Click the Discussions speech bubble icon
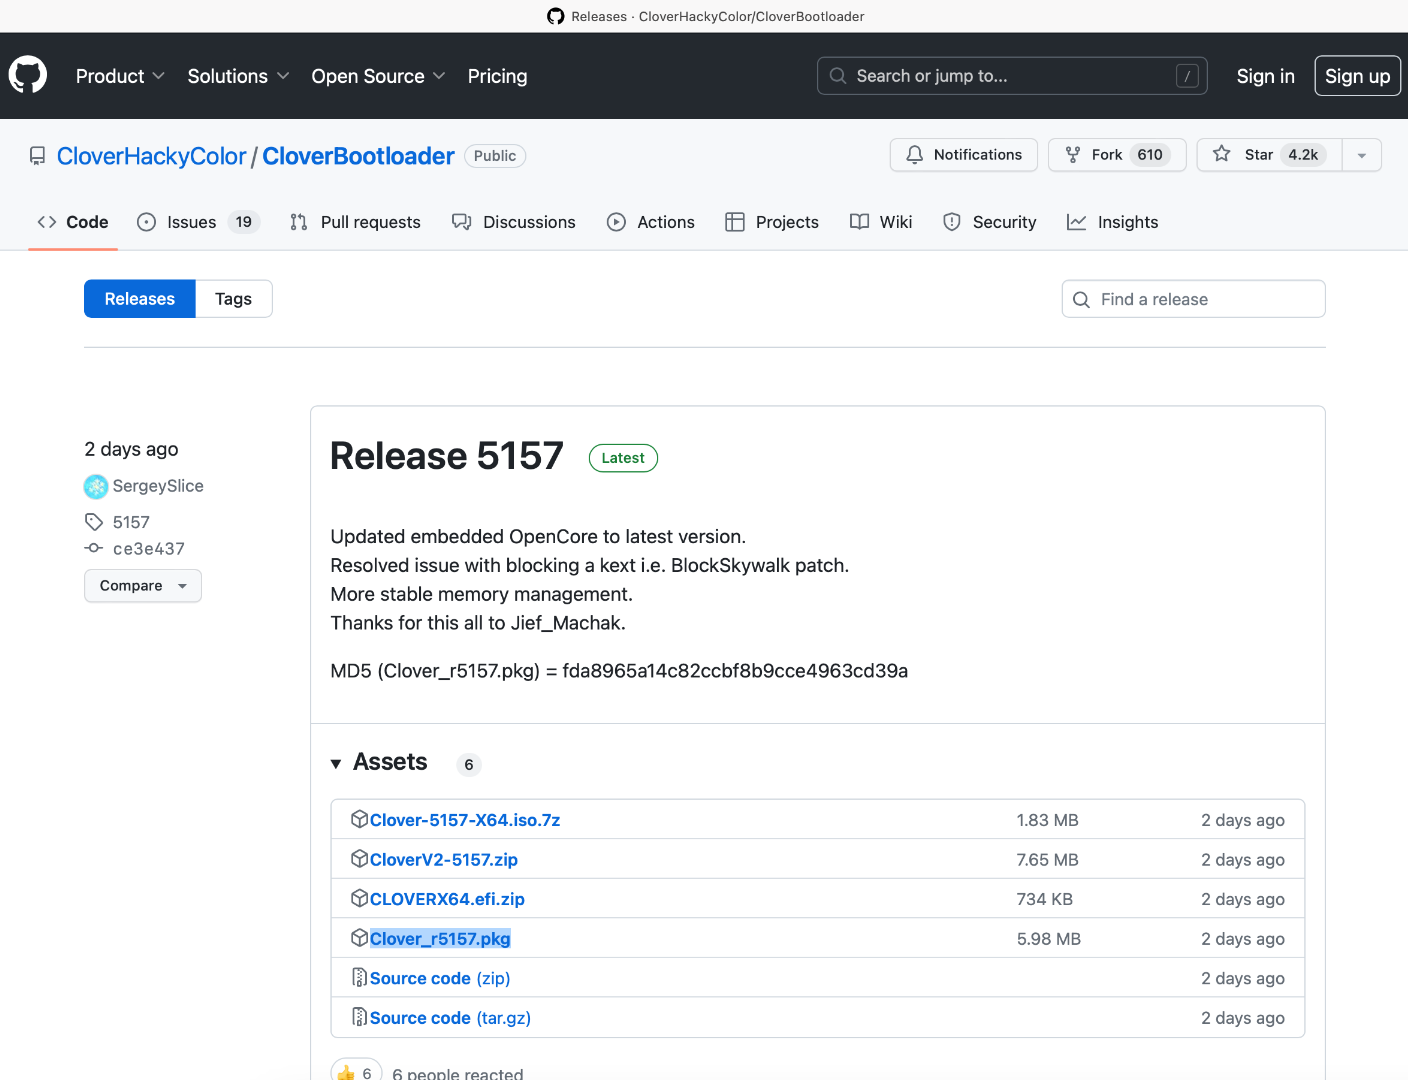The image size is (1408, 1080). pyautogui.click(x=461, y=222)
